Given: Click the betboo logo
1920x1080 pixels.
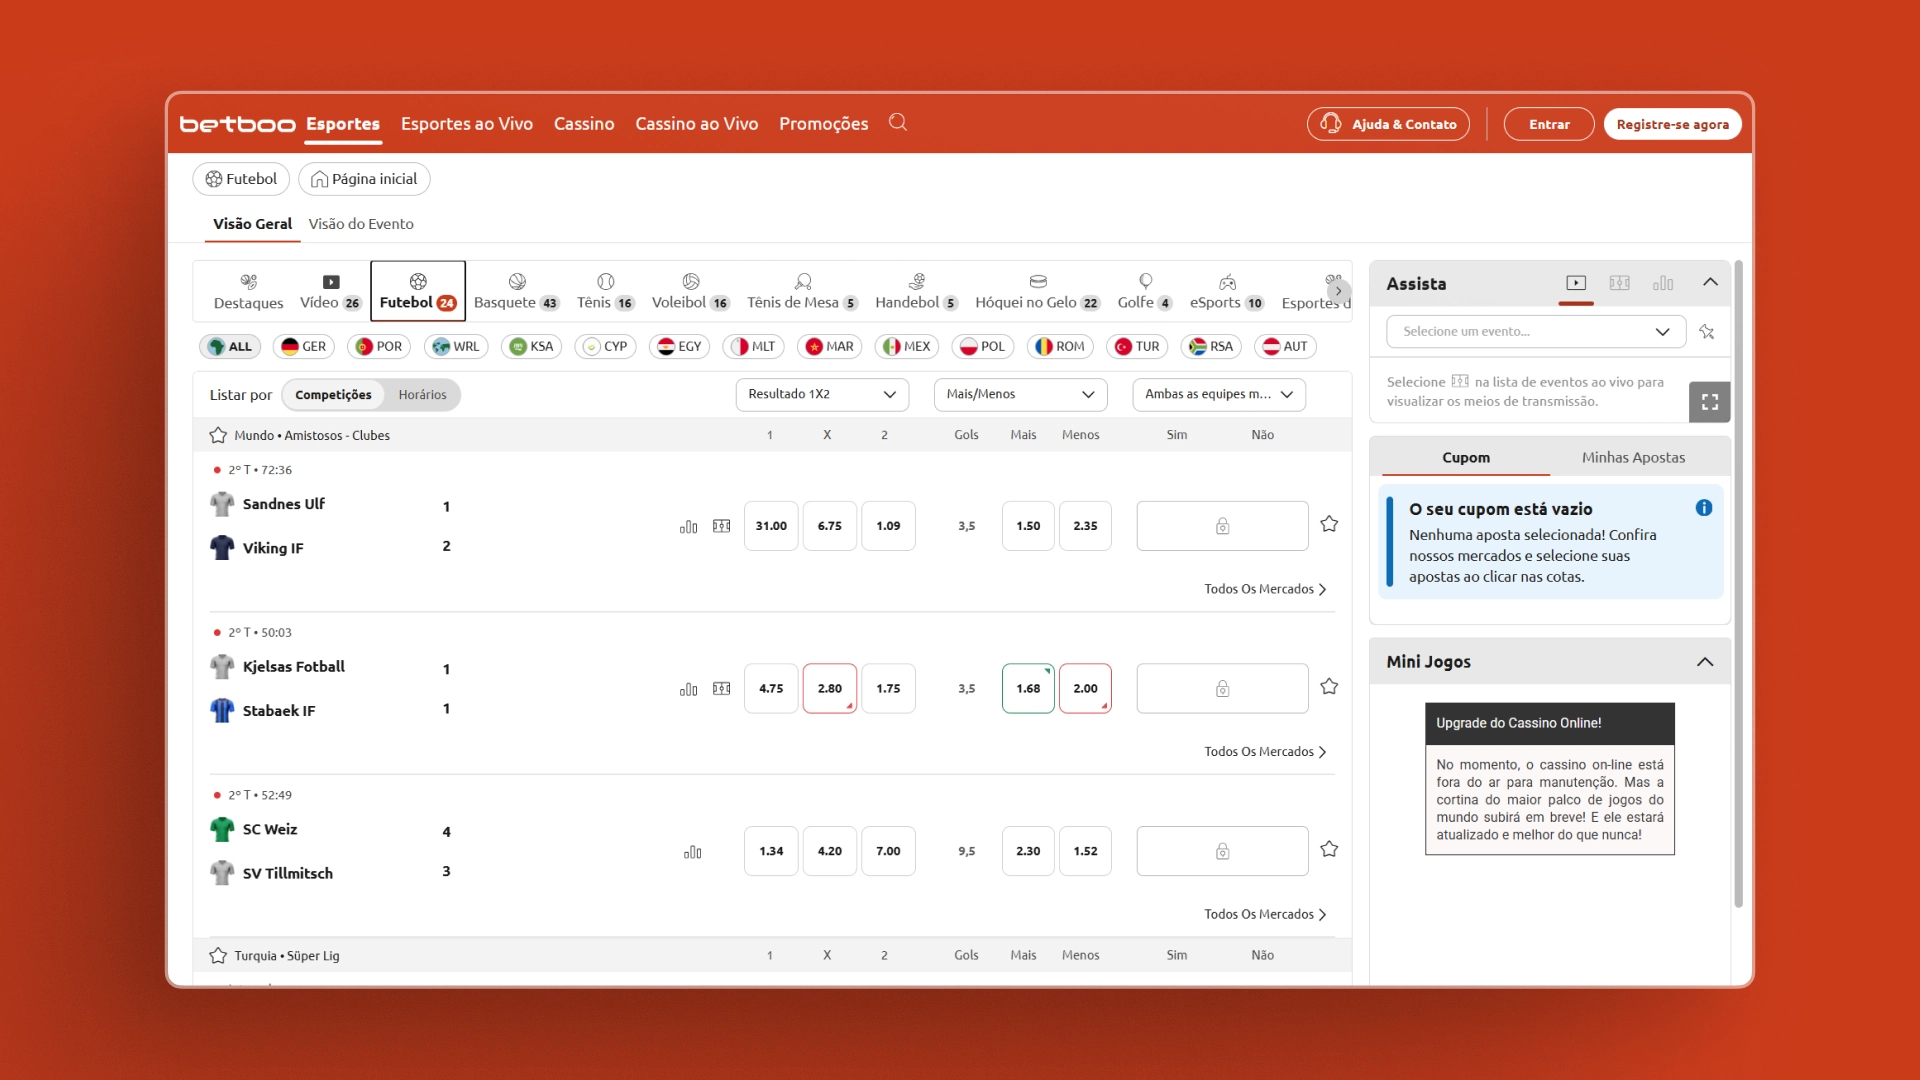Looking at the screenshot, I should [x=237, y=124].
